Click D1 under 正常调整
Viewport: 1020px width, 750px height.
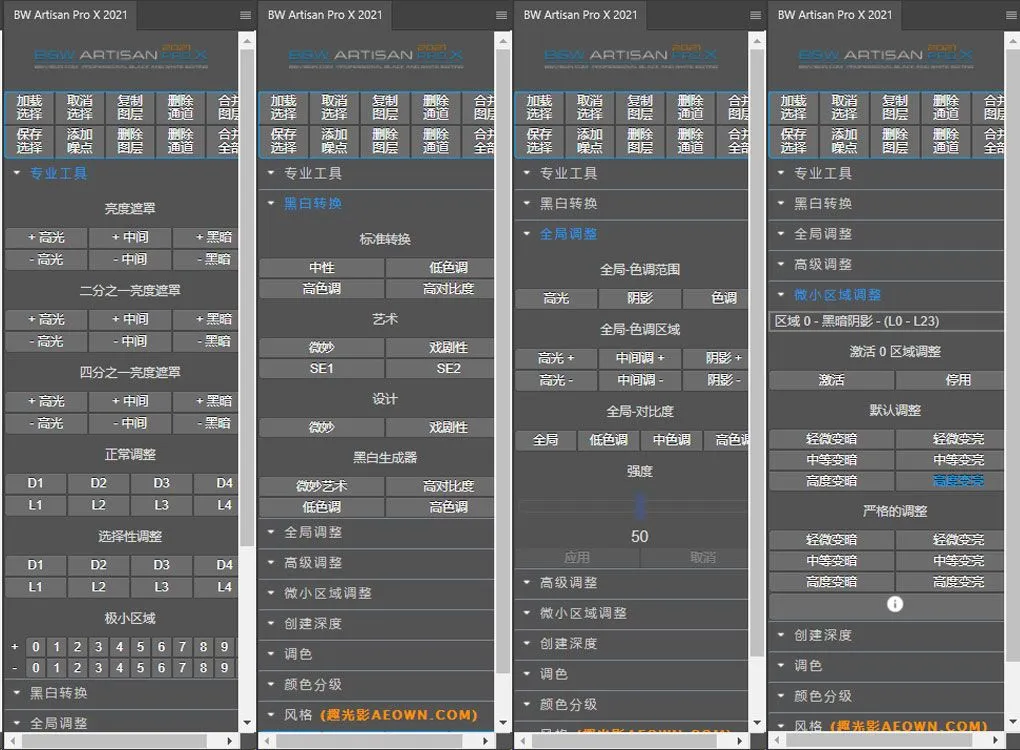36,483
